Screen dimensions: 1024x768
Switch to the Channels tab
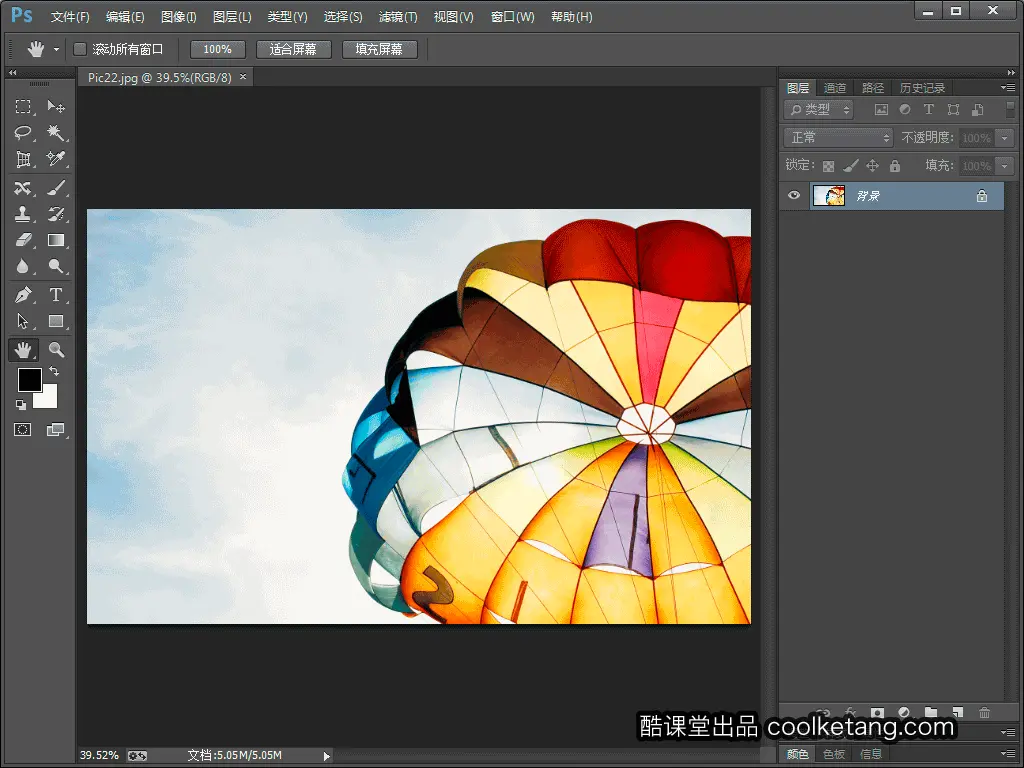(x=835, y=88)
